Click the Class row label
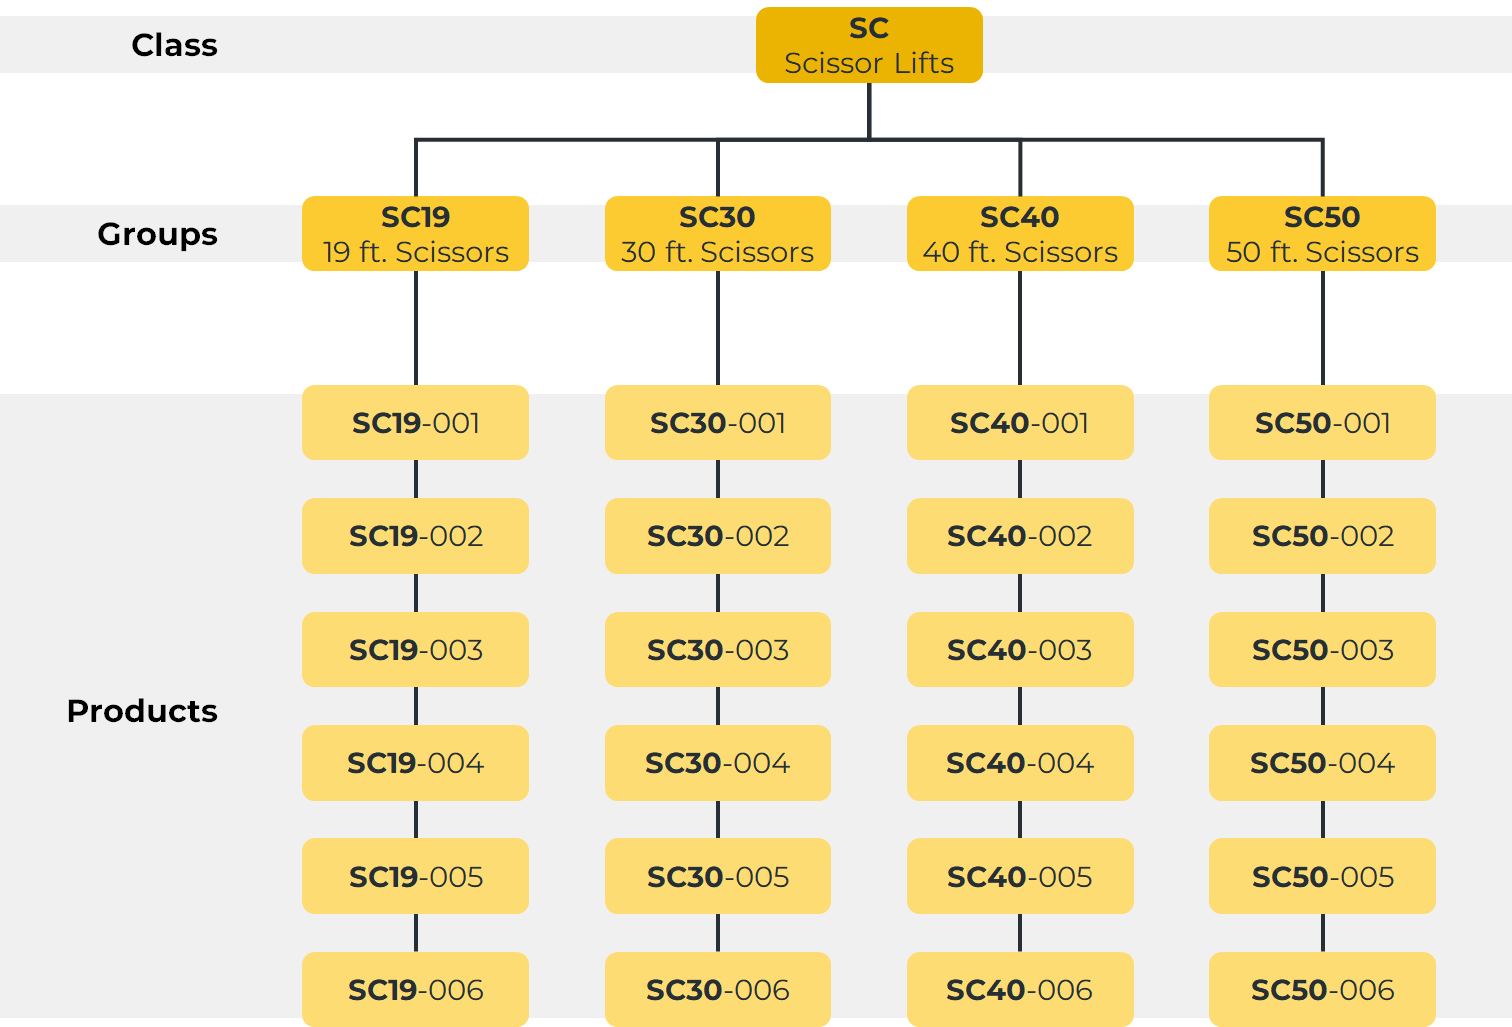 (x=174, y=45)
